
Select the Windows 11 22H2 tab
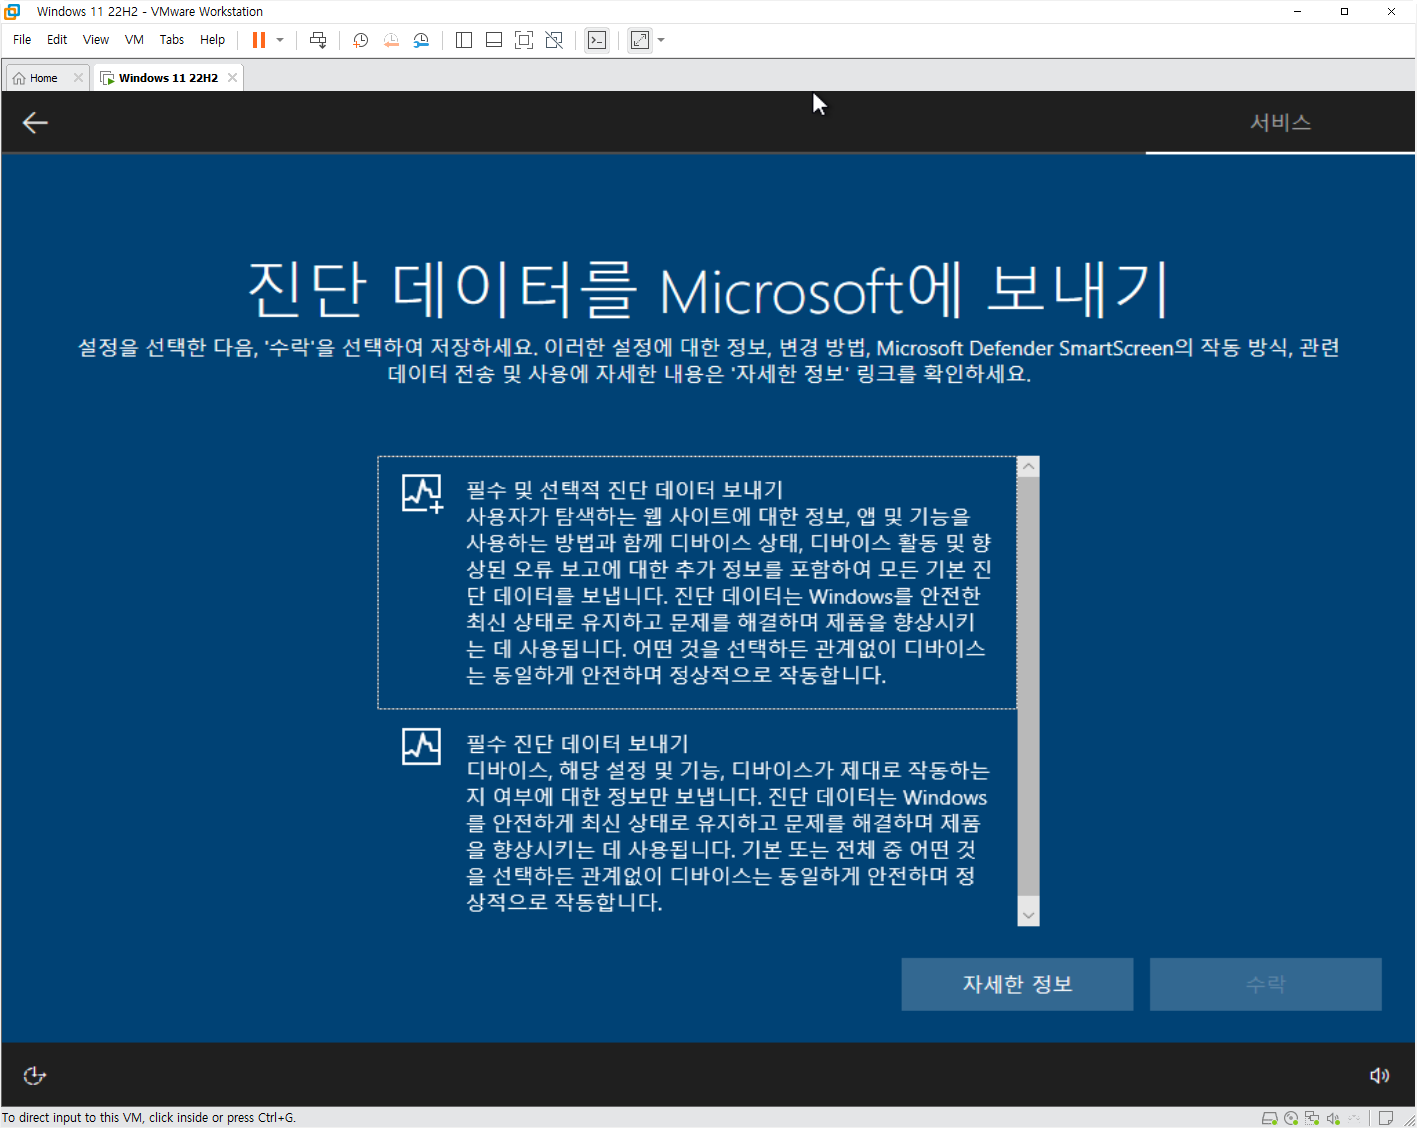tap(168, 78)
